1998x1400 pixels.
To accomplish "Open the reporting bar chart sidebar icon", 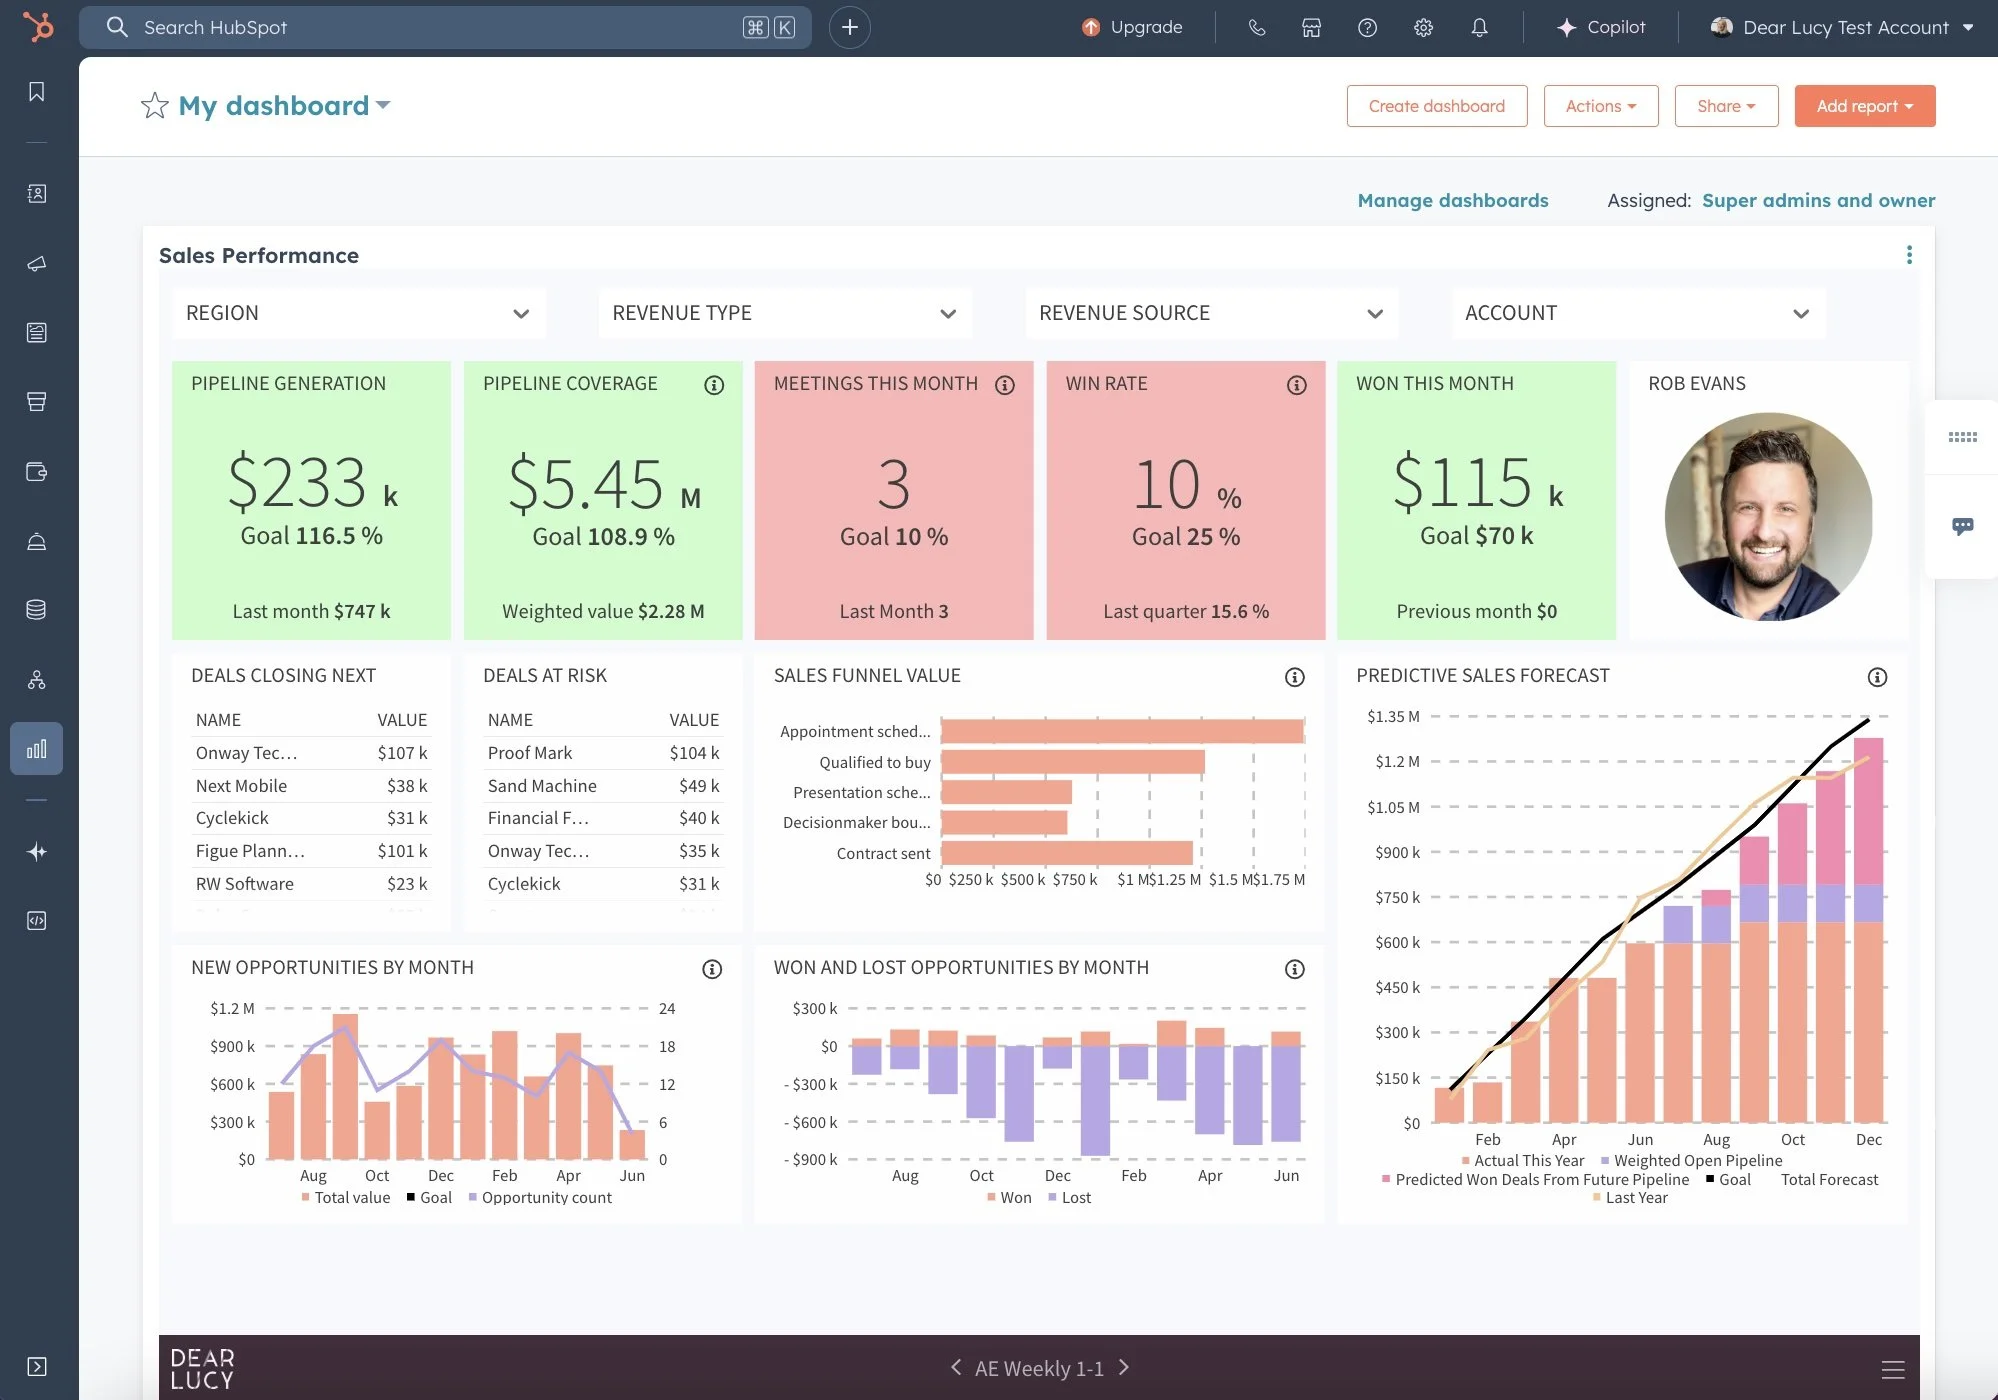I will (x=37, y=748).
